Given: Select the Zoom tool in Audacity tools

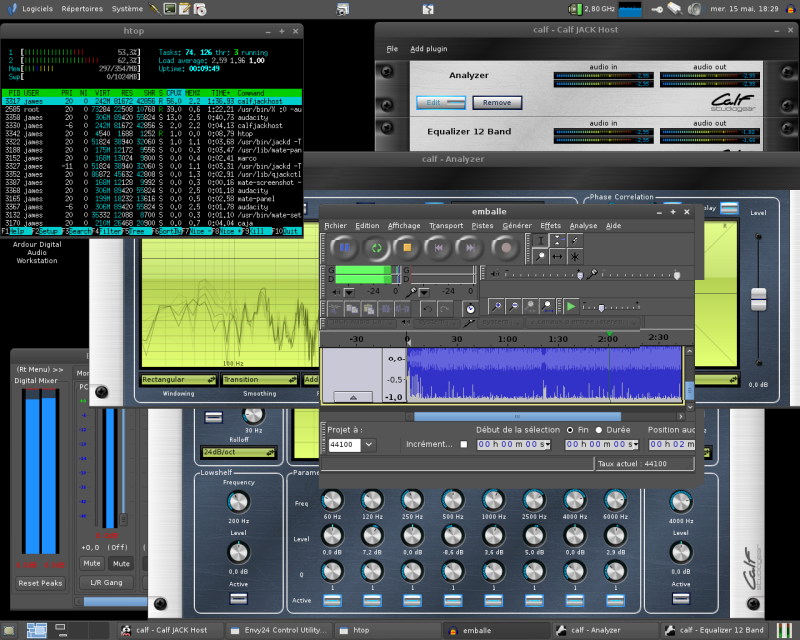Looking at the screenshot, I should tap(542, 256).
